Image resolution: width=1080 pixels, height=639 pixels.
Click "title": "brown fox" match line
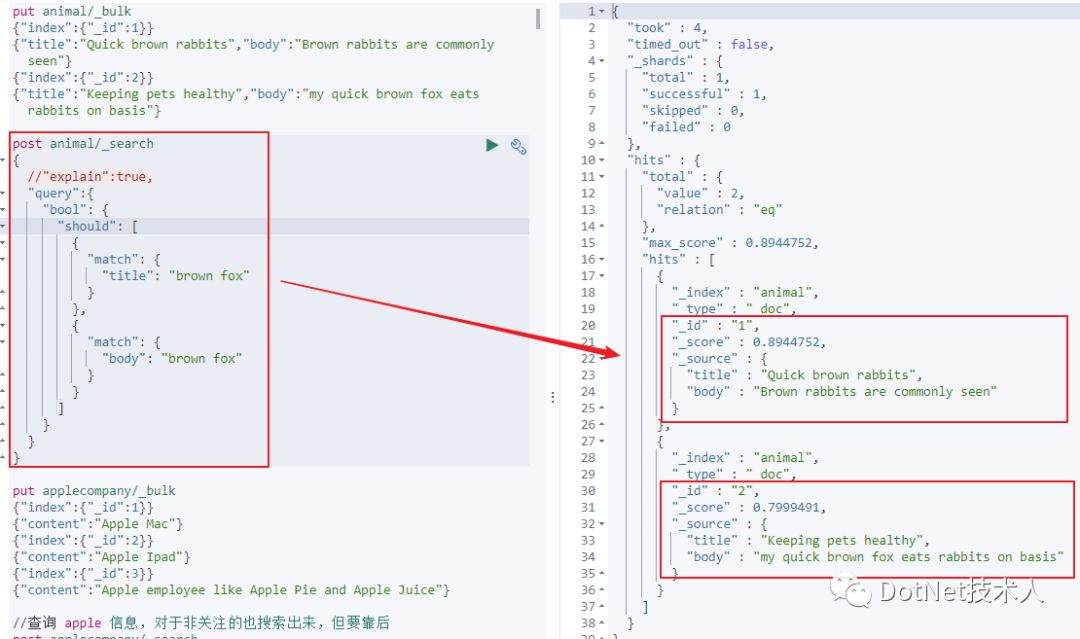(x=176, y=276)
